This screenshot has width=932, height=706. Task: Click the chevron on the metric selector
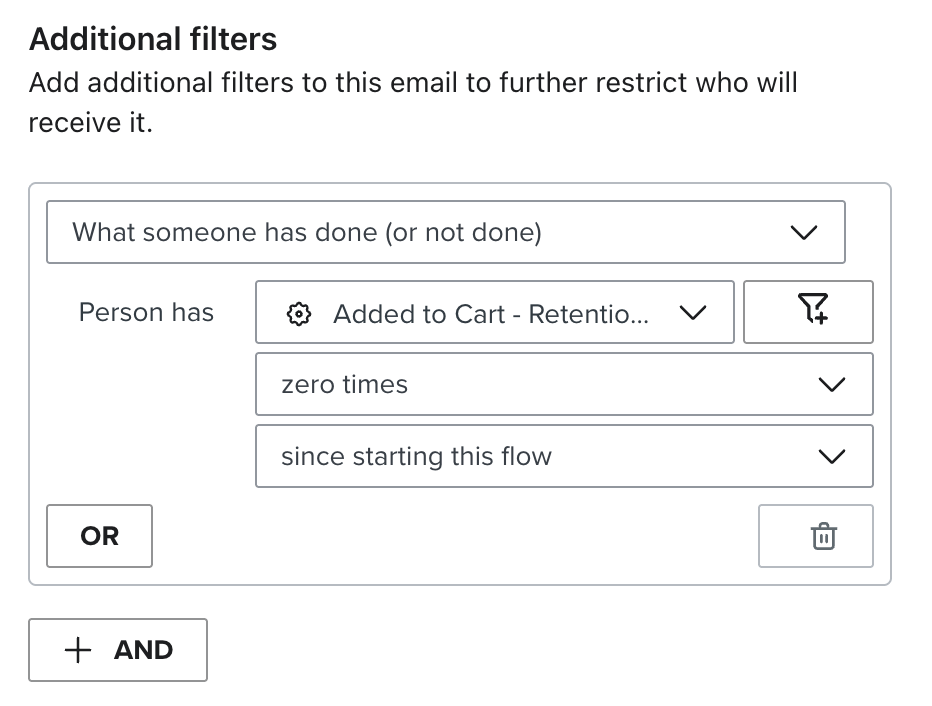coord(694,312)
